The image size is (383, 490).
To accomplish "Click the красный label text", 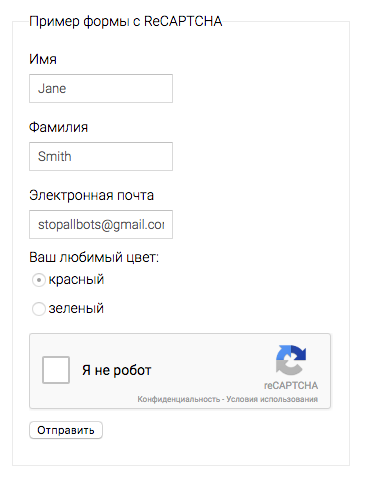I will coord(76,279).
